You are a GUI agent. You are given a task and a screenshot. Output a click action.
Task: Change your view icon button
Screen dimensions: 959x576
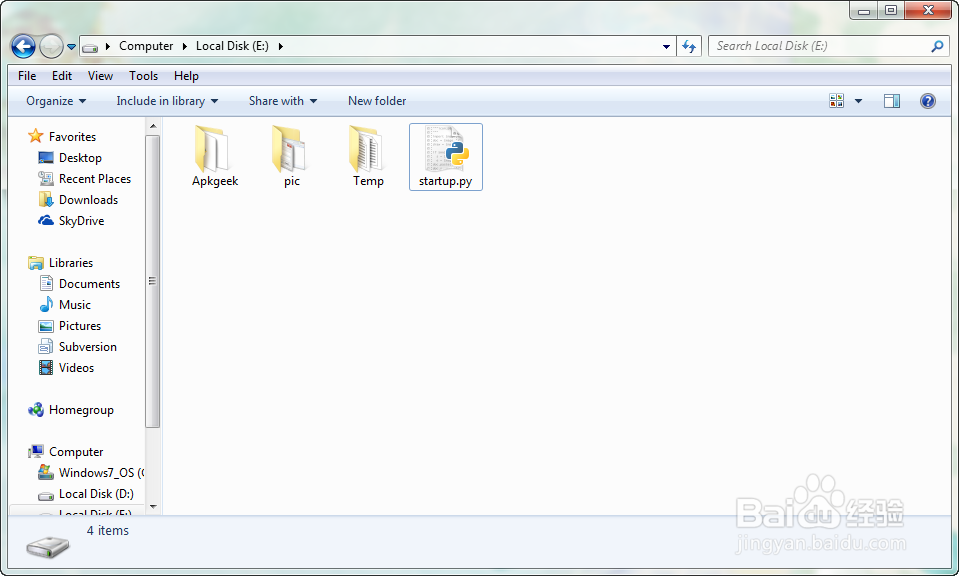[x=836, y=101]
